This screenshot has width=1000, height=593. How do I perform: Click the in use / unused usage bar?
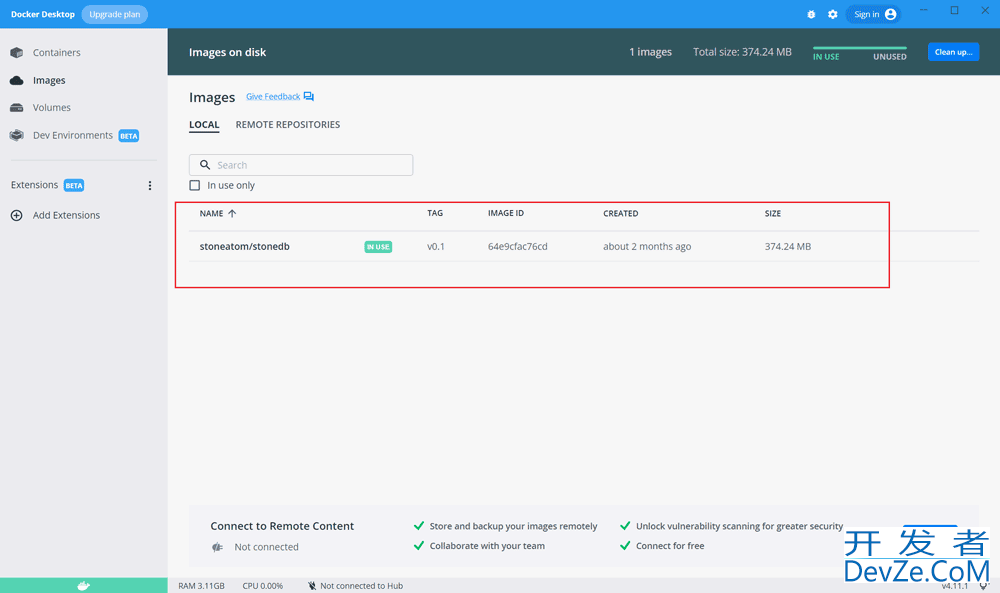[x=860, y=48]
